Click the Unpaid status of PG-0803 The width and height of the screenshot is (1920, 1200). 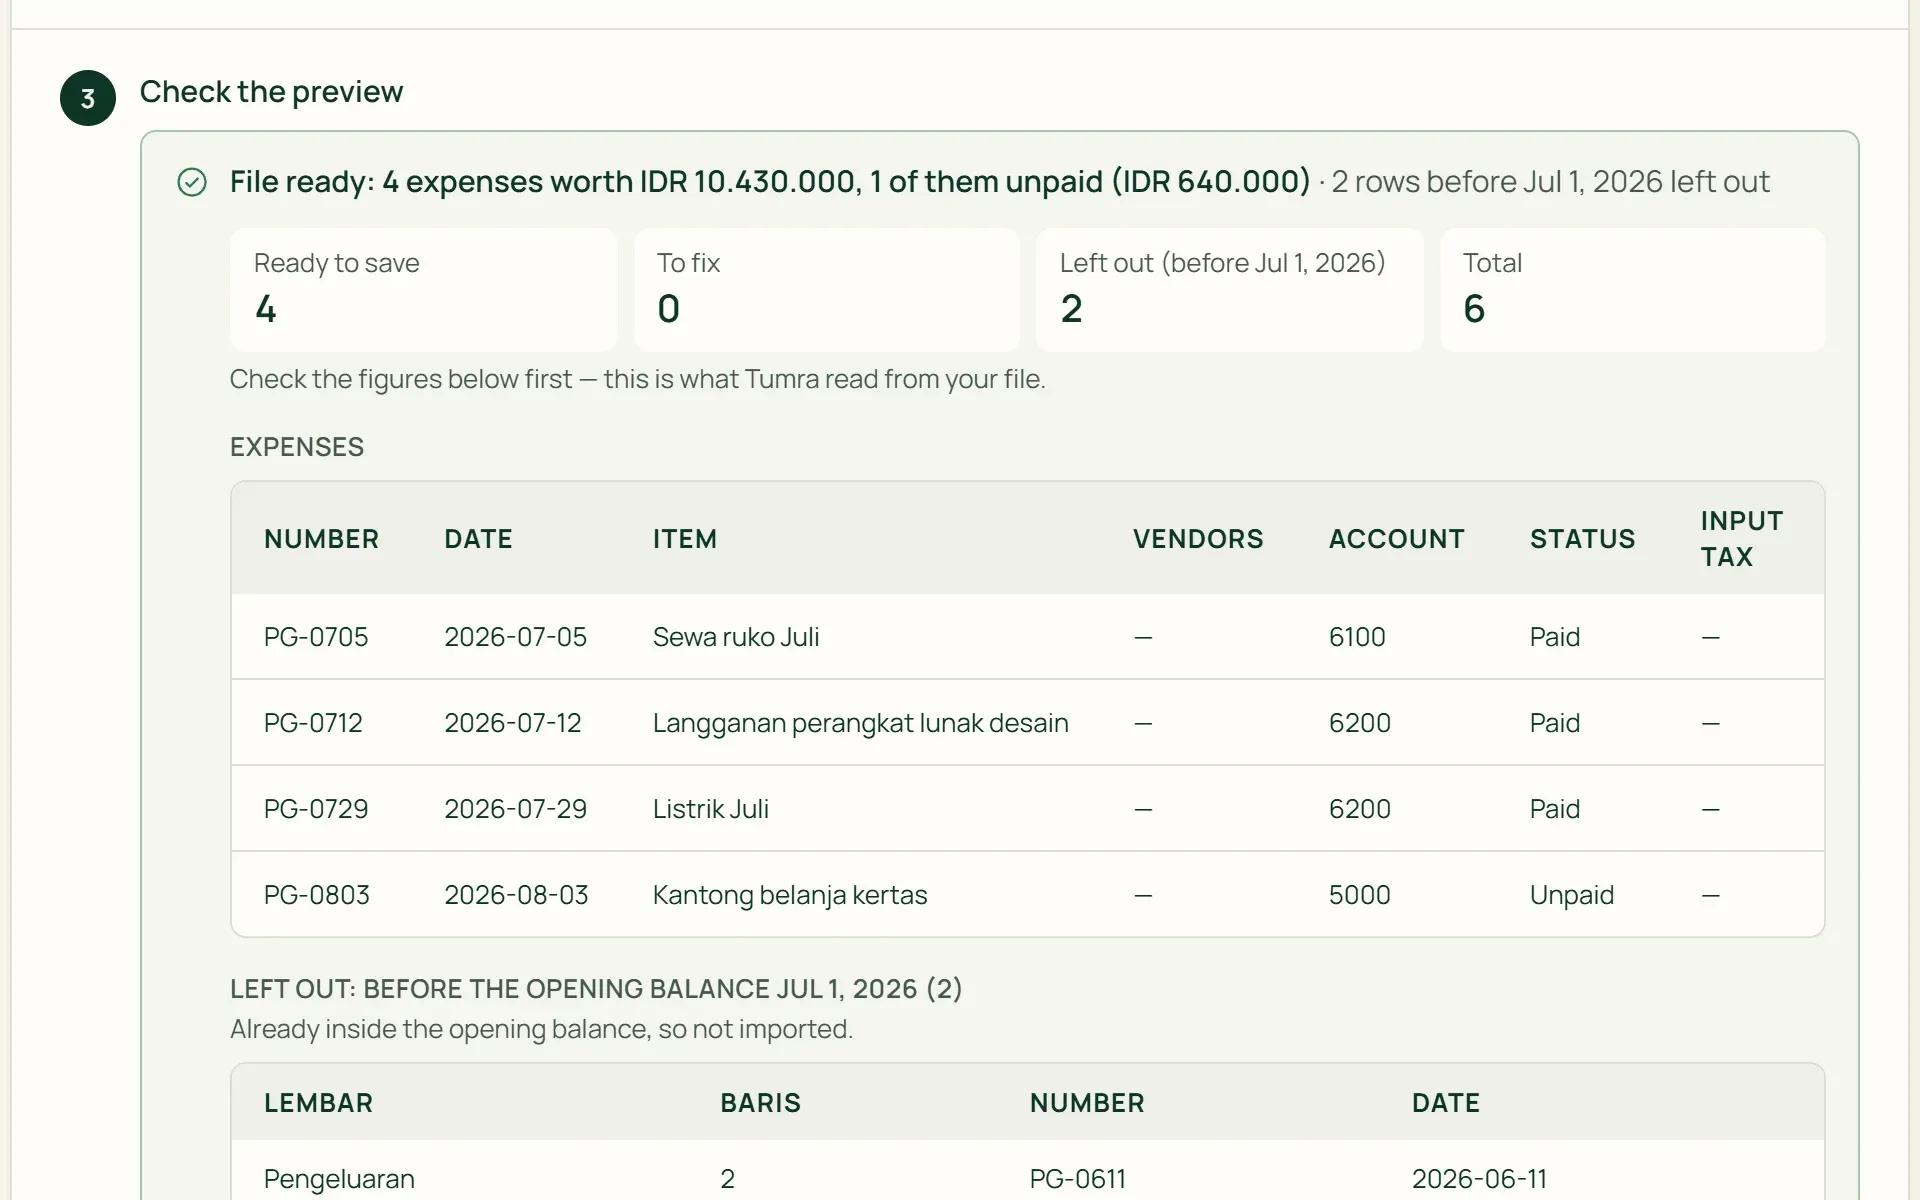1572,895
